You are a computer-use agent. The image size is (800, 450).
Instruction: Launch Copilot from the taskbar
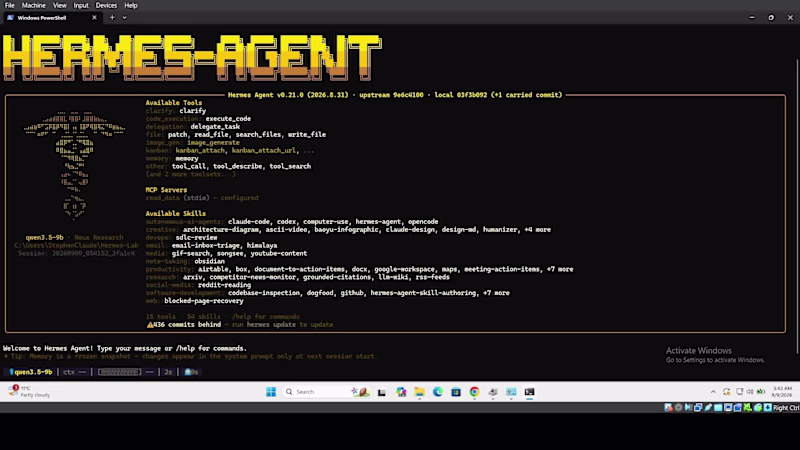click(401, 392)
